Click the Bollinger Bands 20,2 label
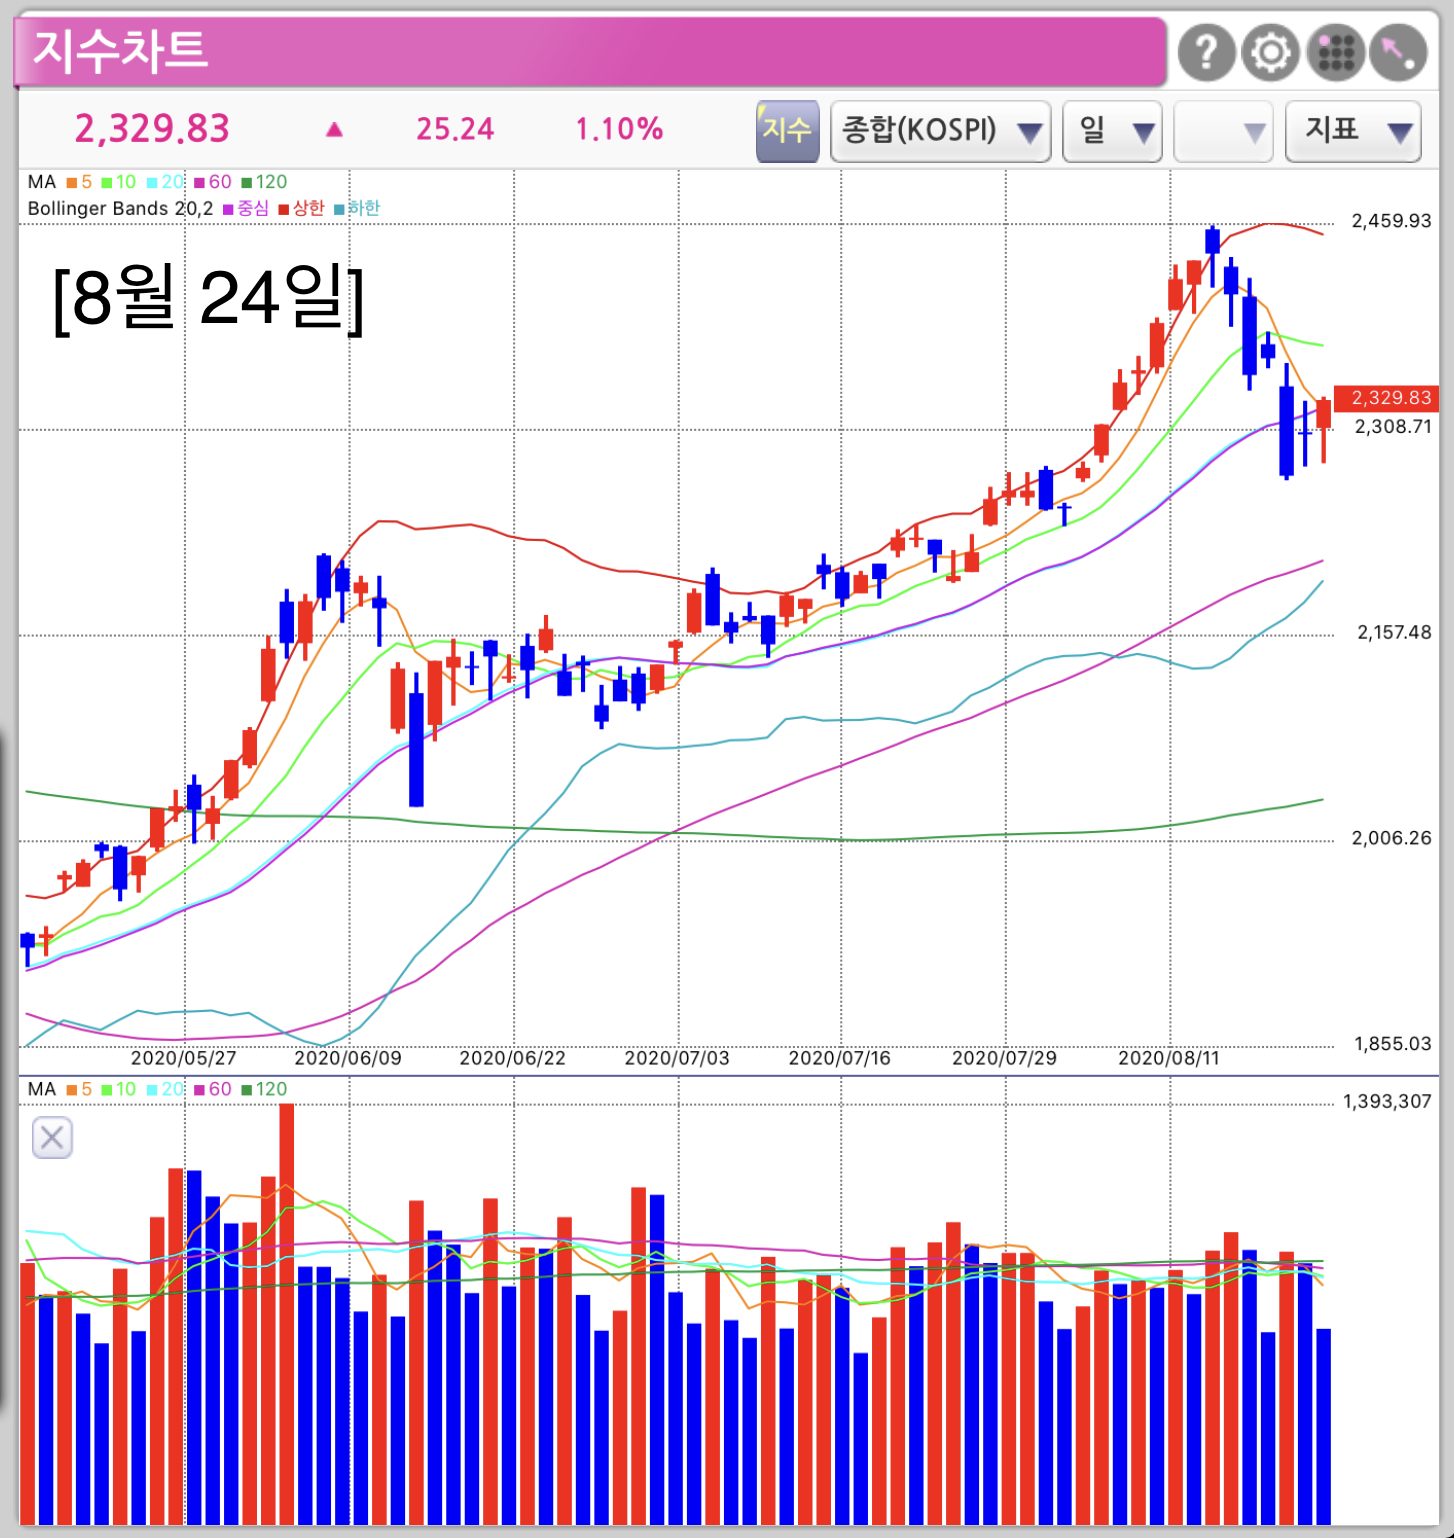1454x1538 pixels. pos(120,209)
